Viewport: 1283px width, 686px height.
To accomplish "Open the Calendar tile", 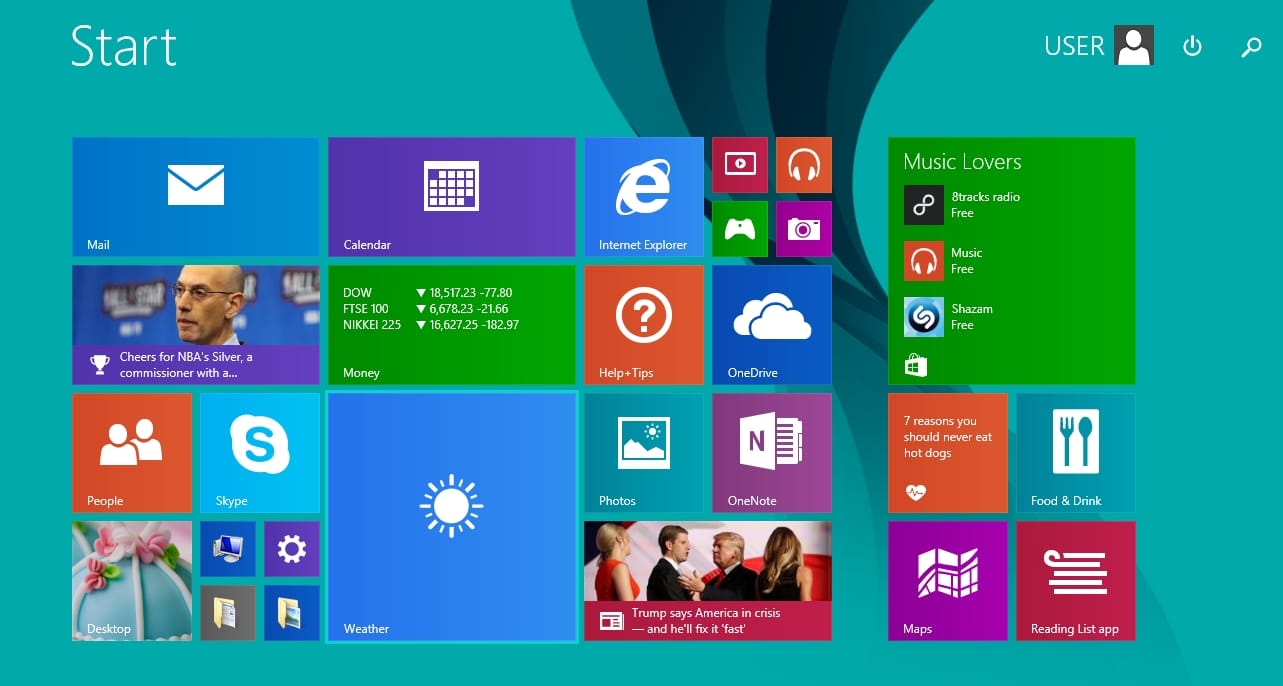I will pos(451,196).
